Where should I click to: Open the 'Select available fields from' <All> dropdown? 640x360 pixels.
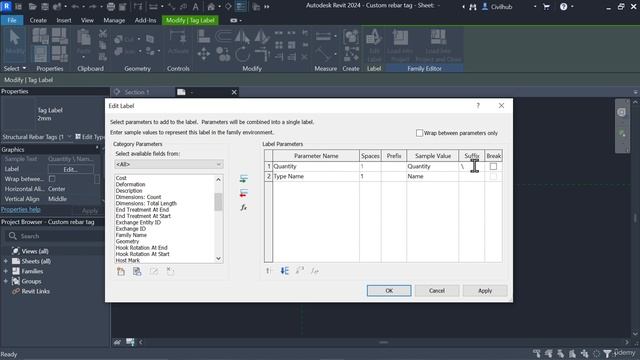169,164
